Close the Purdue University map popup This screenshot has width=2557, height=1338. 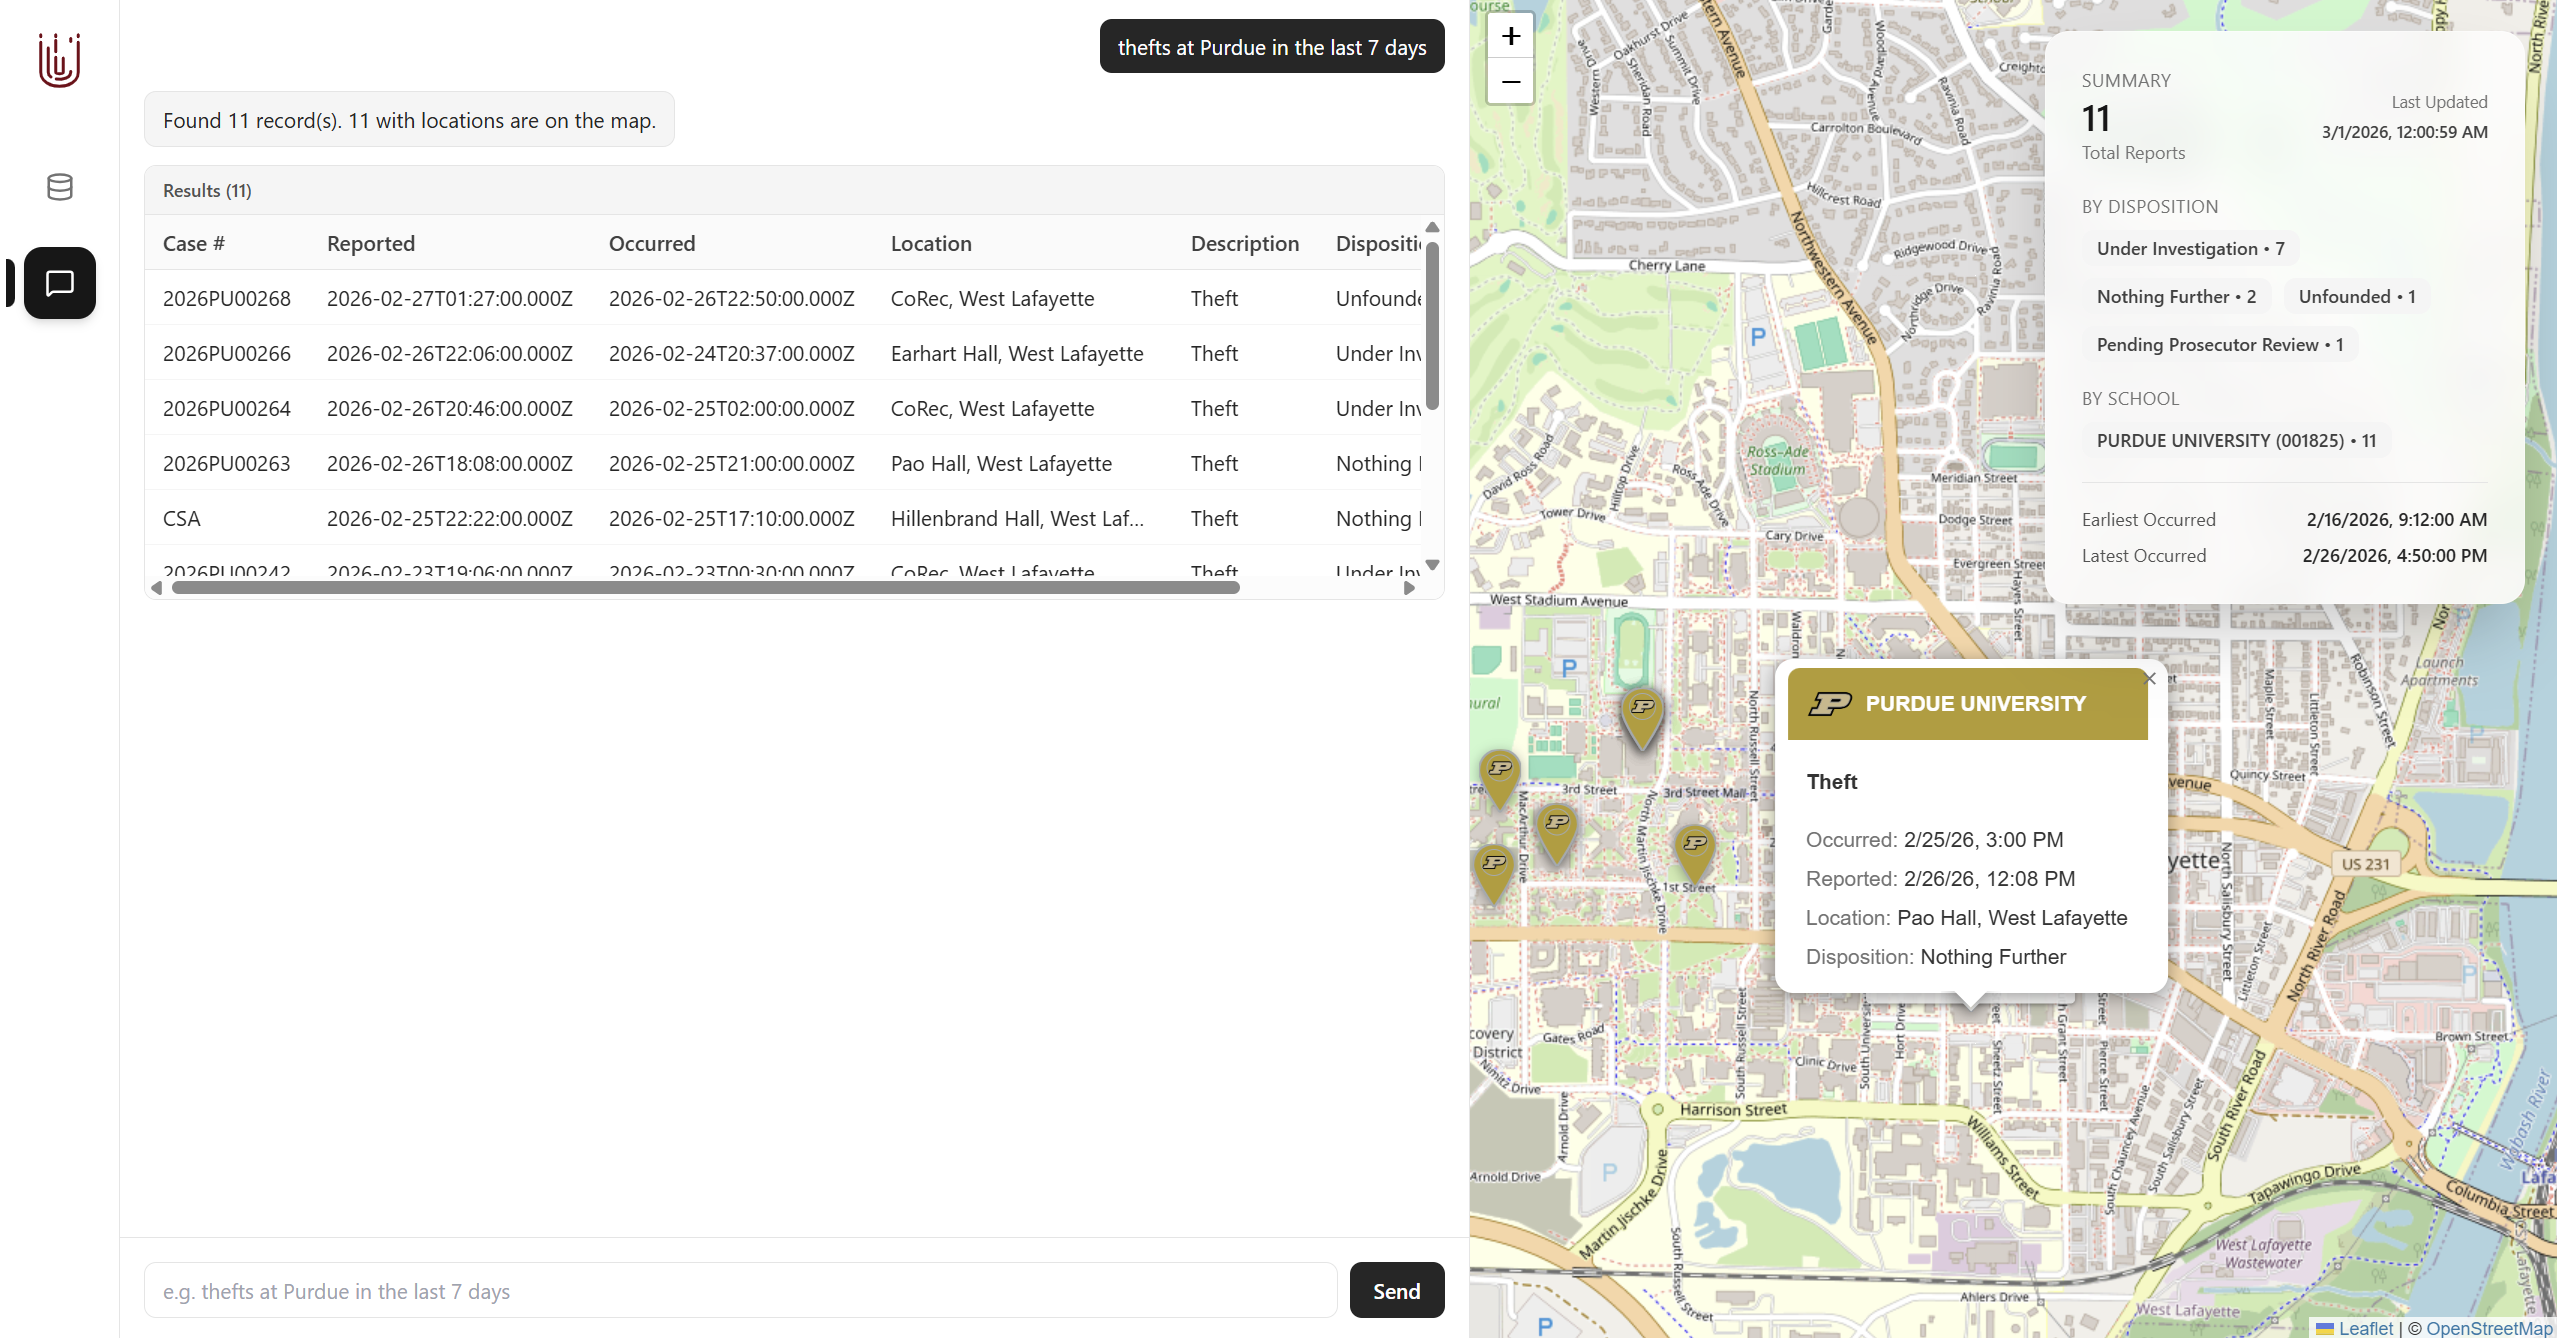tap(2149, 679)
